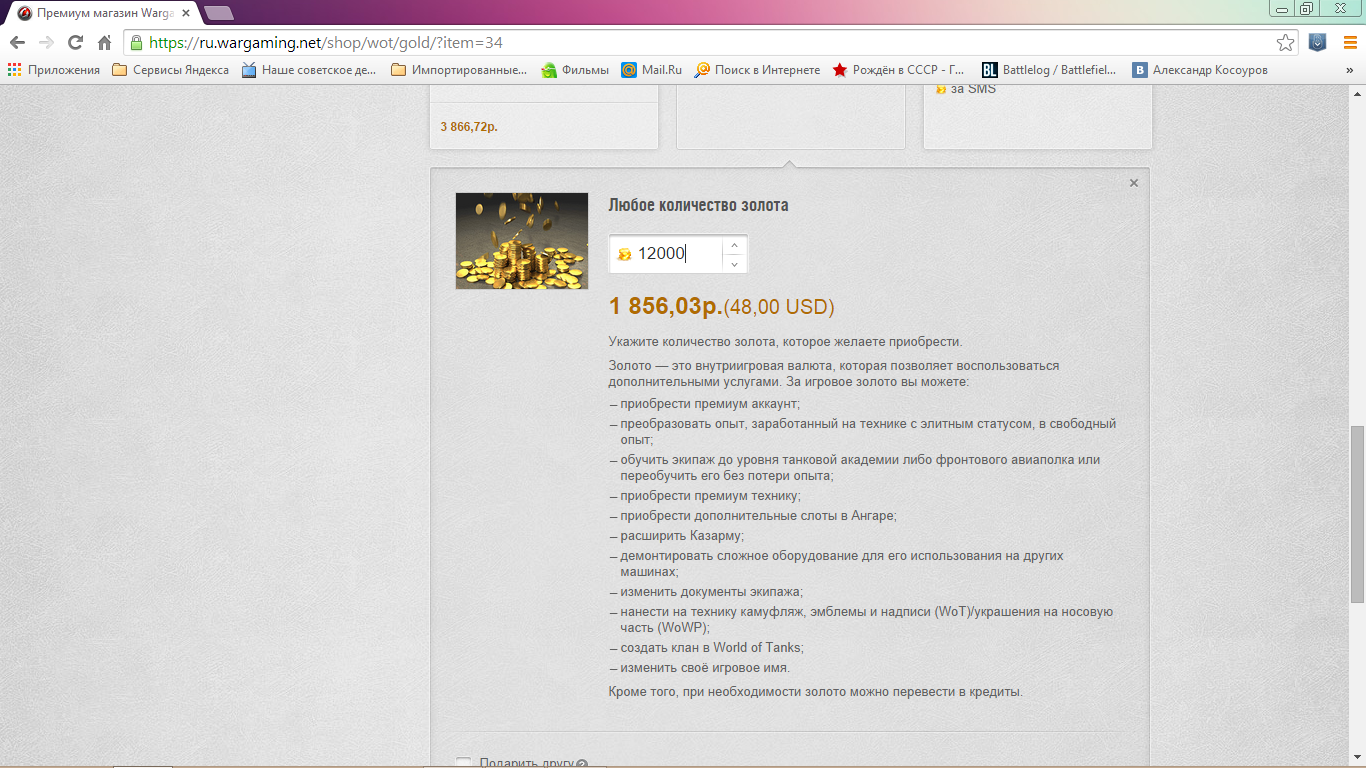The height and width of the screenshot is (768, 1366).
Task: Bookmark this page with the star icon
Action: click(1286, 42)
